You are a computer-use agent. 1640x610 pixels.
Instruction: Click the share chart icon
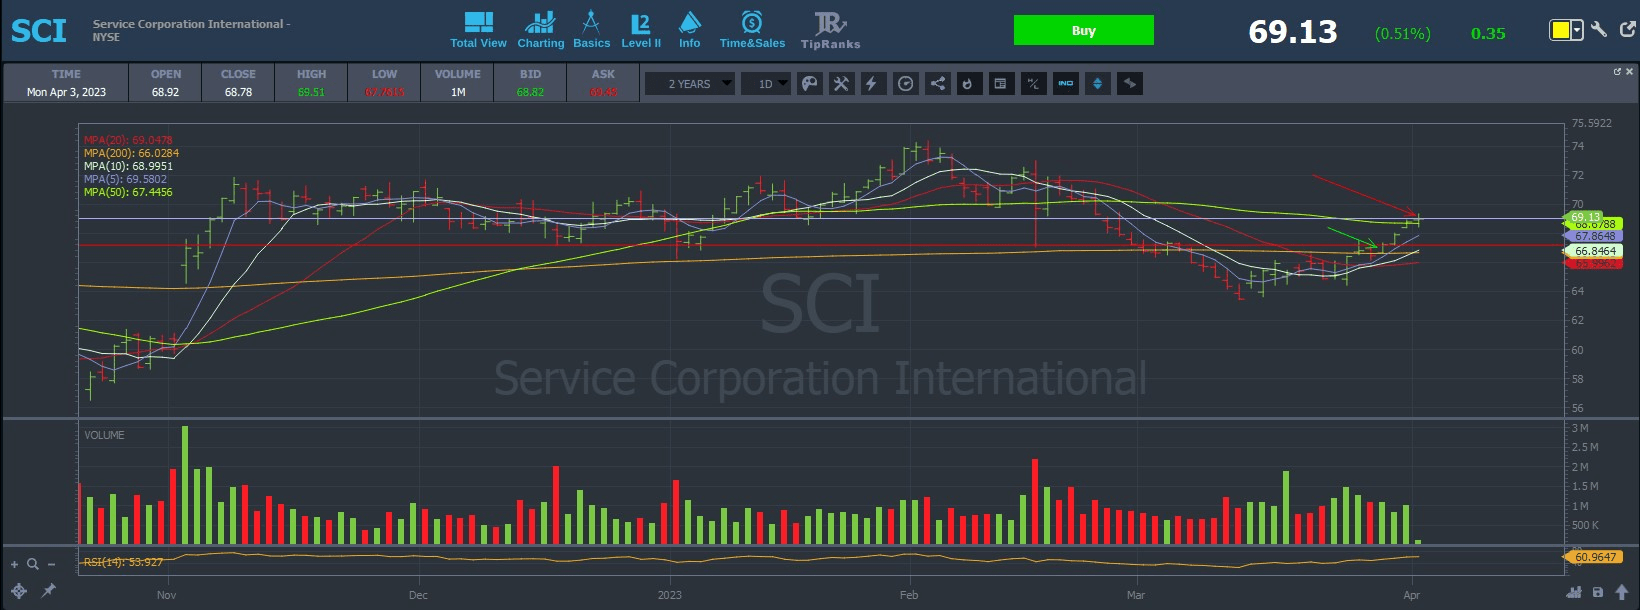[937, 84]
